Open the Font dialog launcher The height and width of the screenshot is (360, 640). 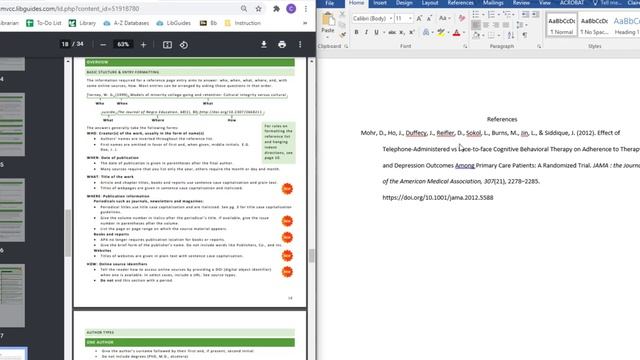(465, 47)
